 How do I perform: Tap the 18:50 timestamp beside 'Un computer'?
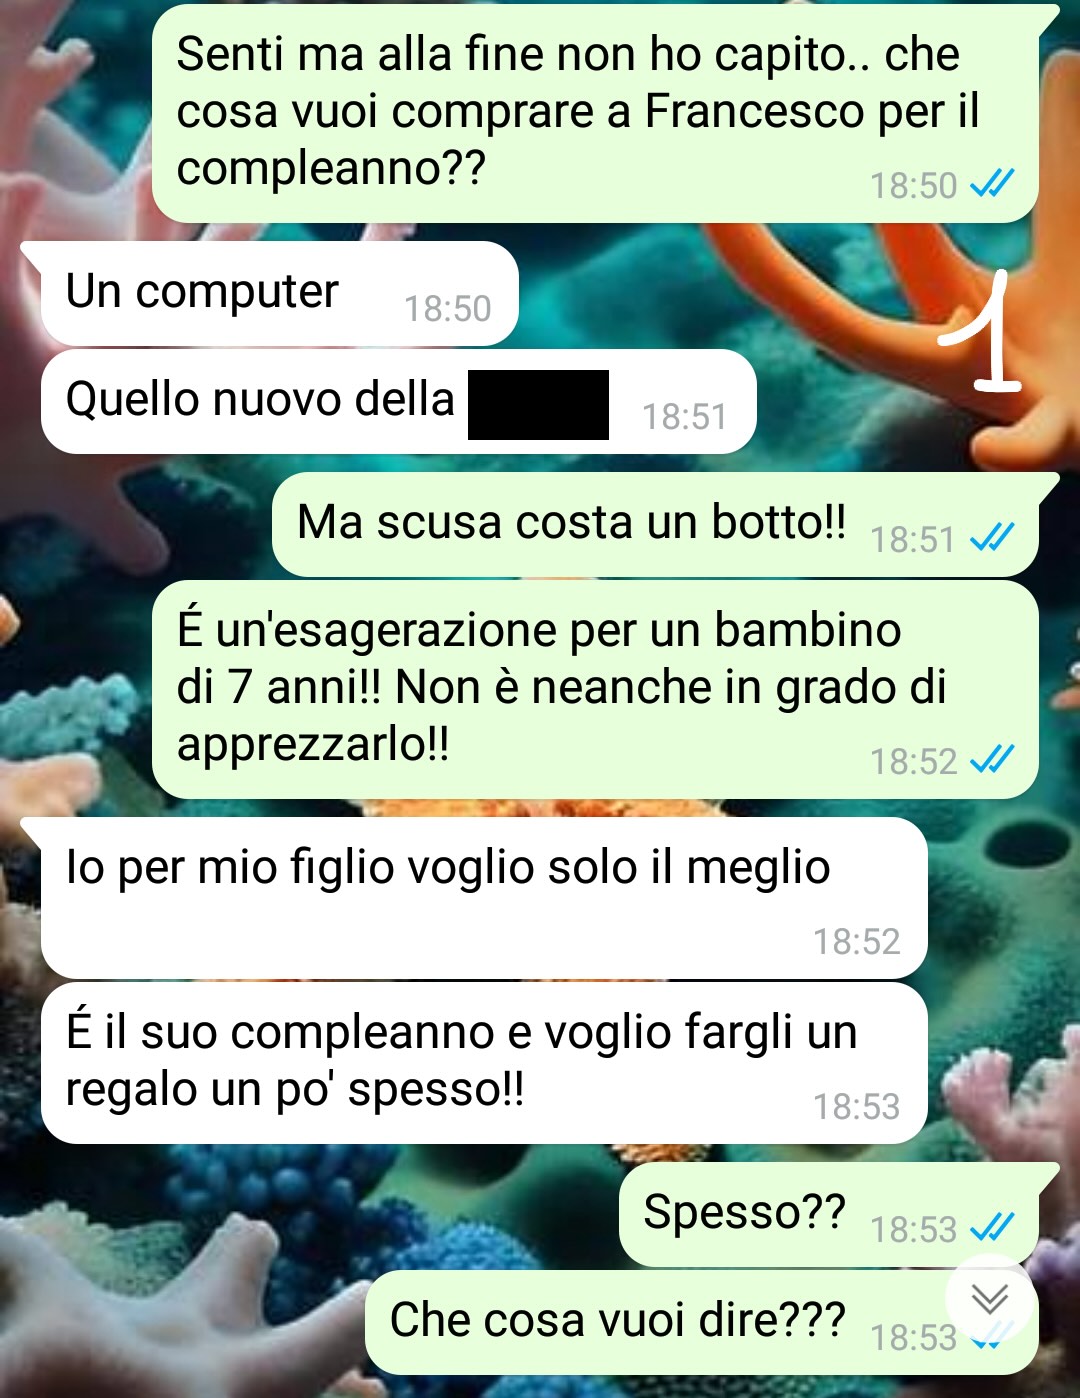tap(447, 309)
